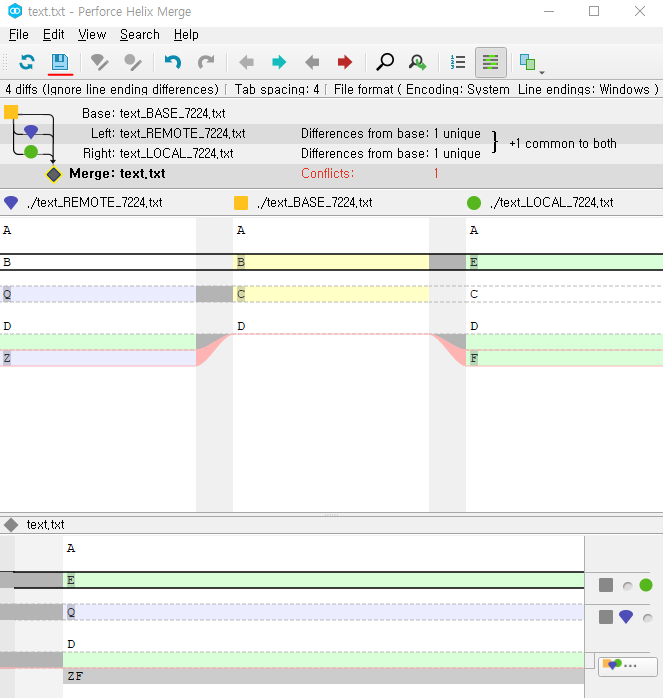The height and width of the screenshot is (698, 663).
Task: Click the Refresh files toolbar icon
Action: tap(27, 62)
